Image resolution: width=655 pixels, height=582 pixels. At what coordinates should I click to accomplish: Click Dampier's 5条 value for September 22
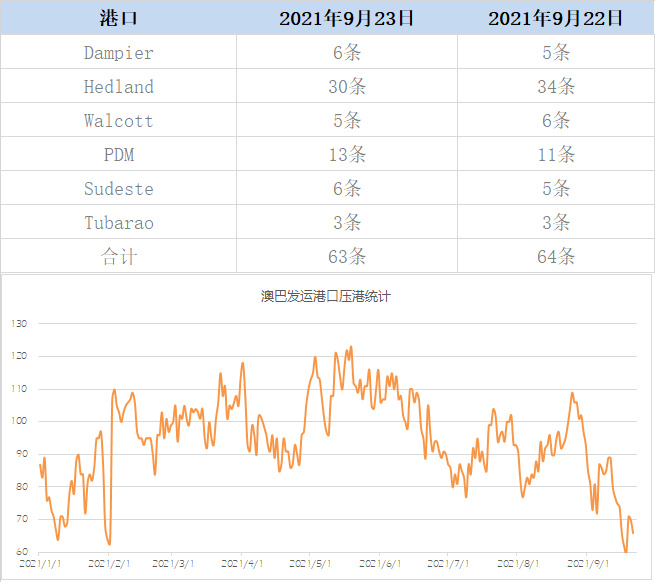(x=556, y=53)
